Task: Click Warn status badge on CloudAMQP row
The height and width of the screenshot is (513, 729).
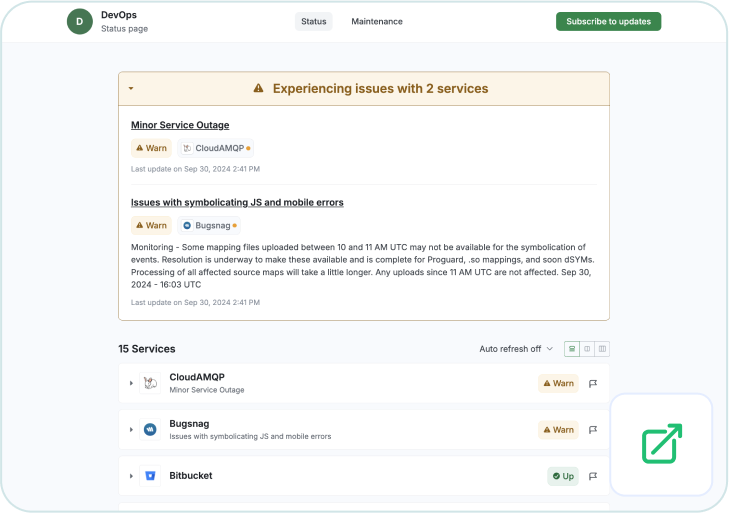Action: (x=558, y=383)
